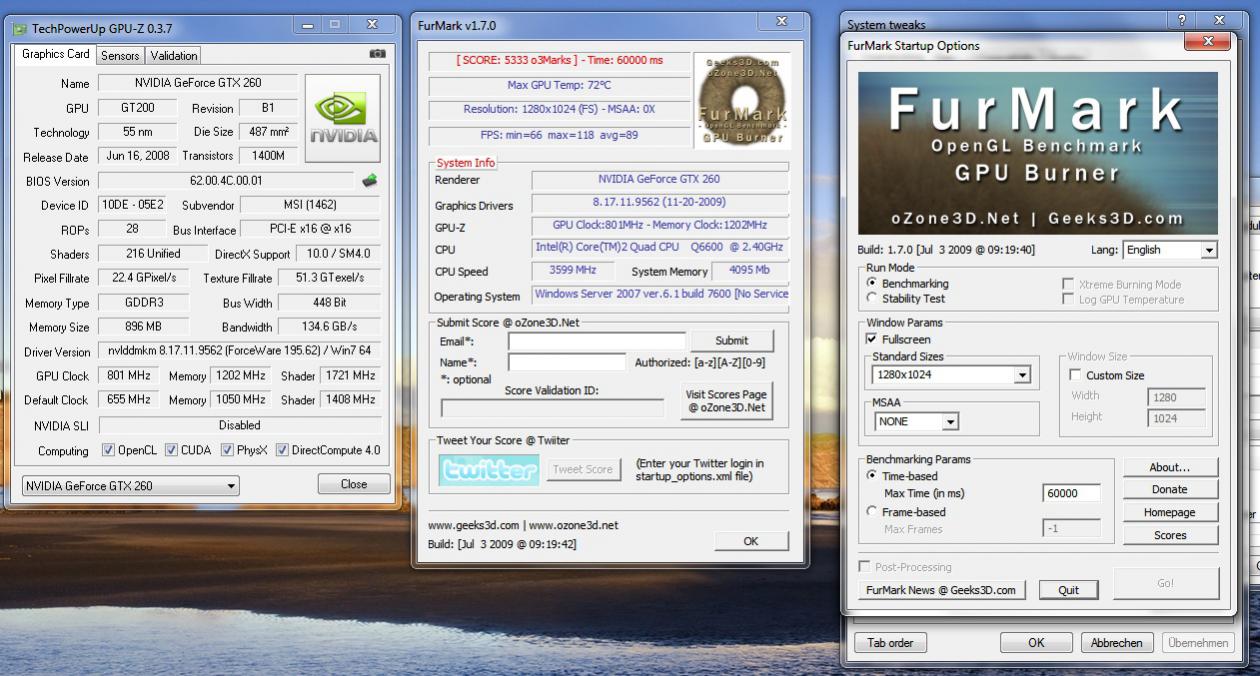
Task: Click the Name input field in FurMark
Action: point(566,362)
